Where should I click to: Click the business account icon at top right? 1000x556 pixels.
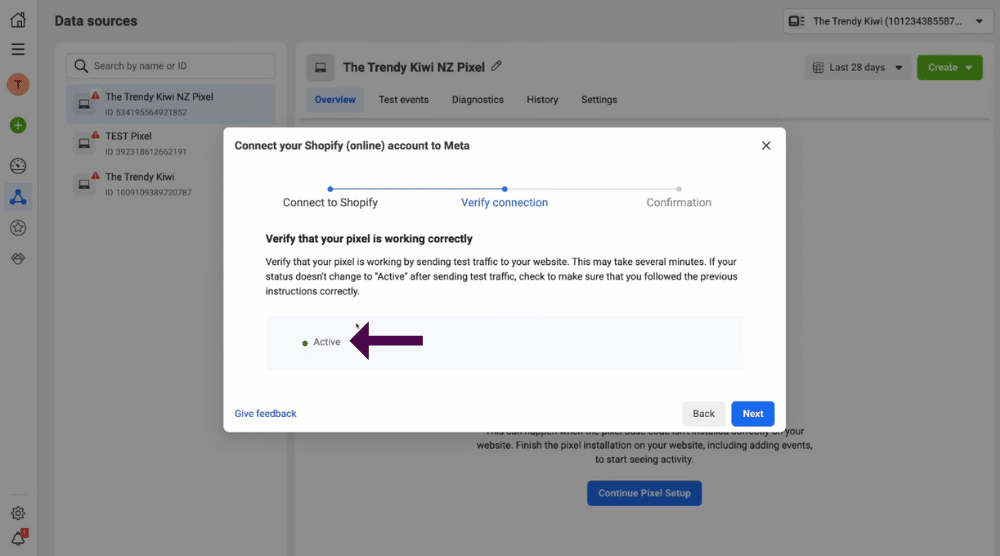click(x=797, y=21)
